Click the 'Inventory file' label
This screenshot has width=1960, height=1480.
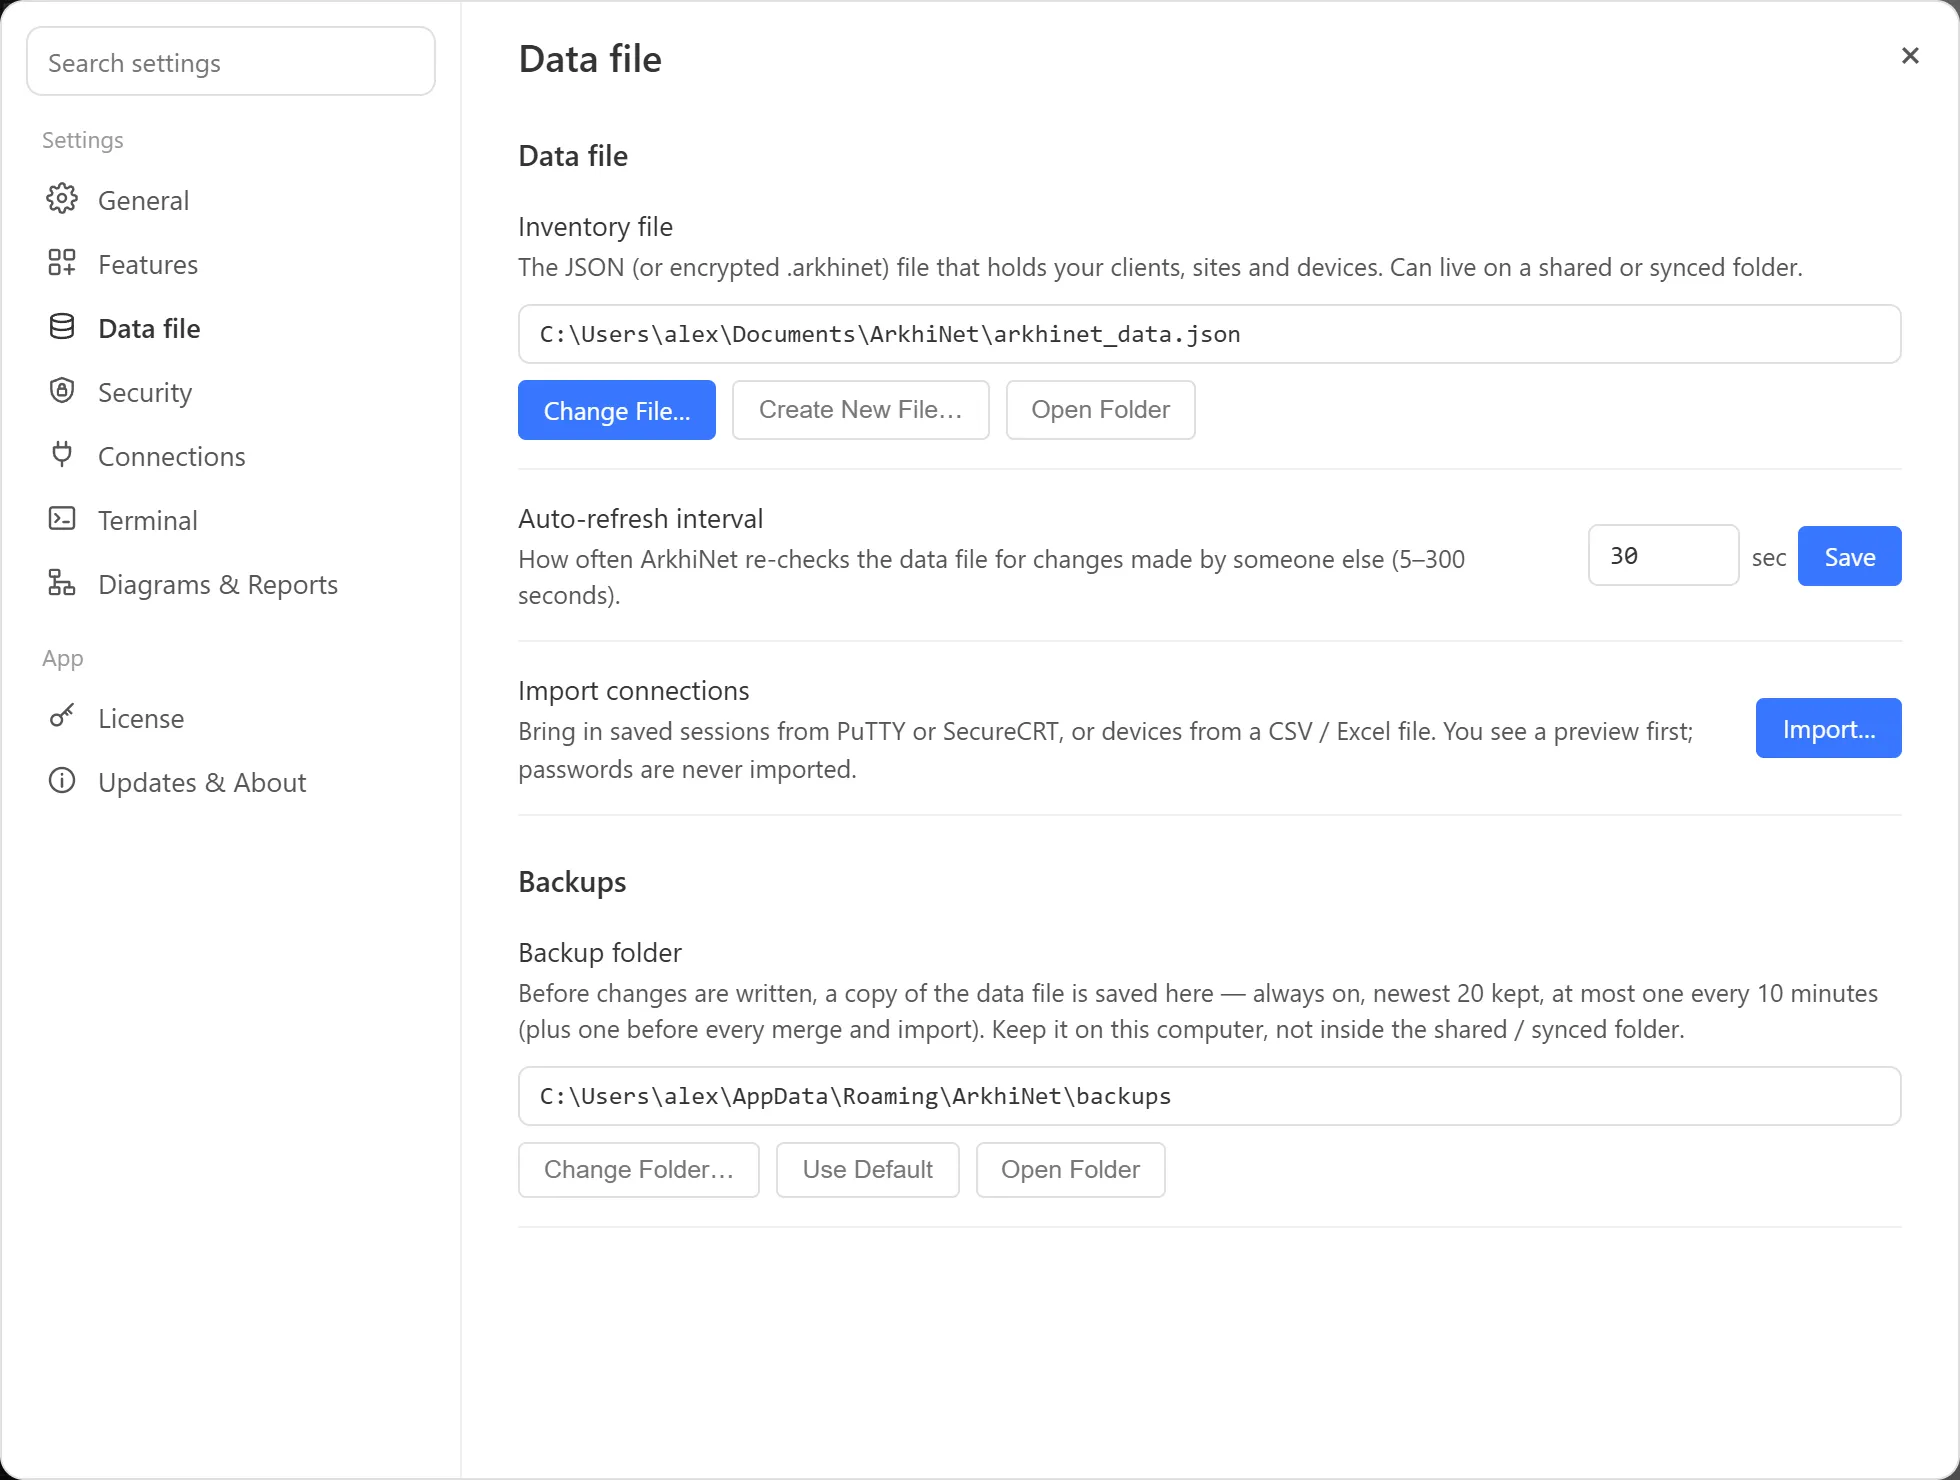click(596, 227)
